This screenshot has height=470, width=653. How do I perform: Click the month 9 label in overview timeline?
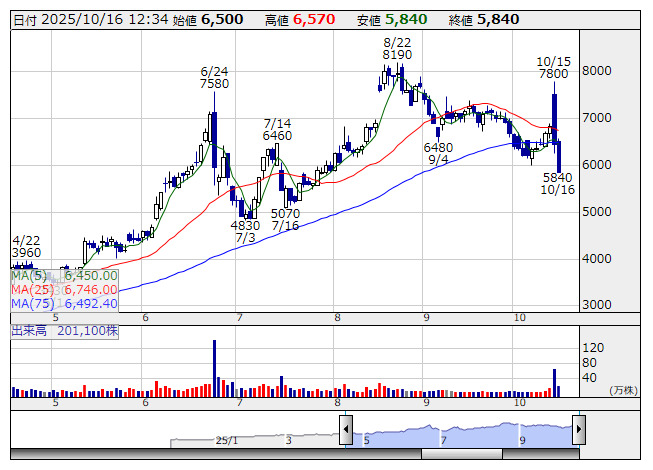(522, 440)
